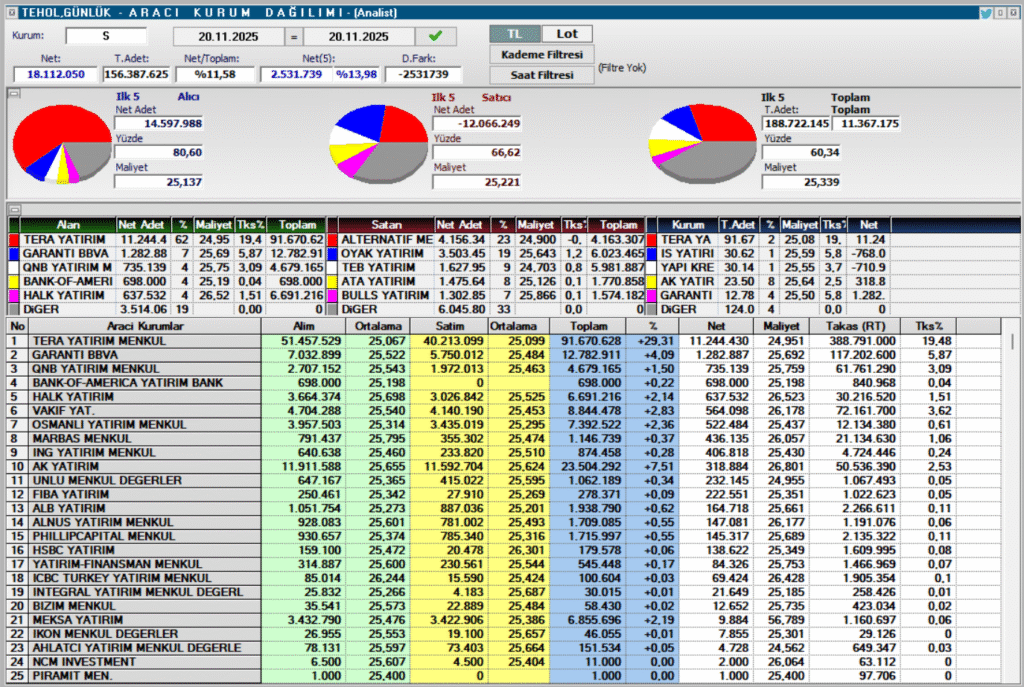Open Saat Filtresi
1024x687 pixels.
point(542,75)
